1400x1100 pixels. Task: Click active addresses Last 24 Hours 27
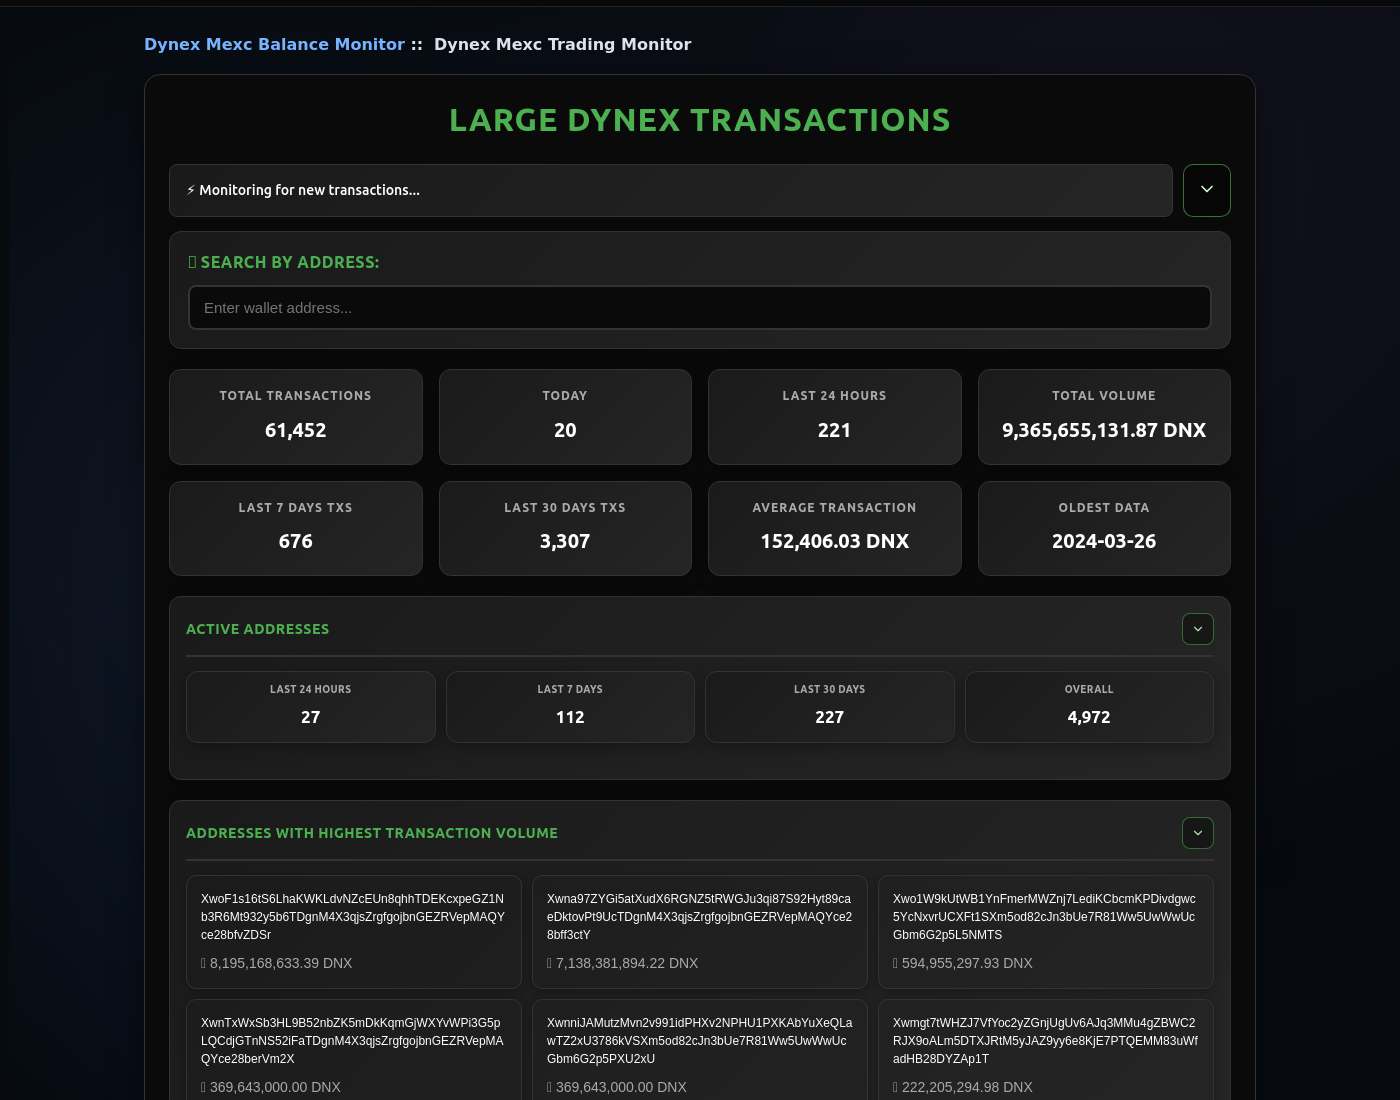pos(311,707)
